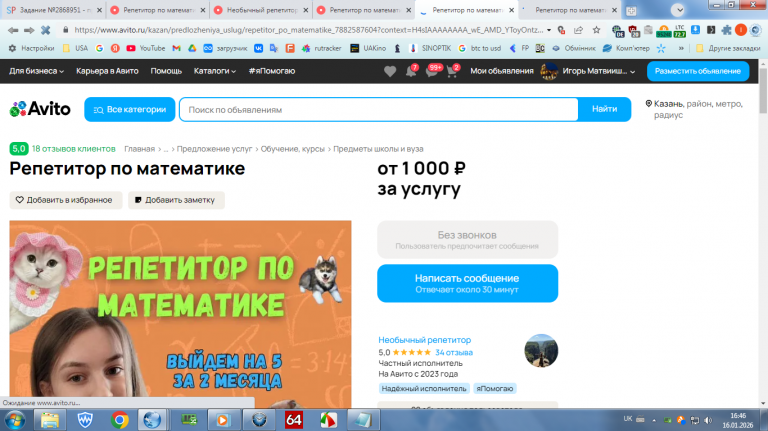This screenshot has width=768, height=431.
Task: Open the YouTube bookmark
Action: pos(145,48)
